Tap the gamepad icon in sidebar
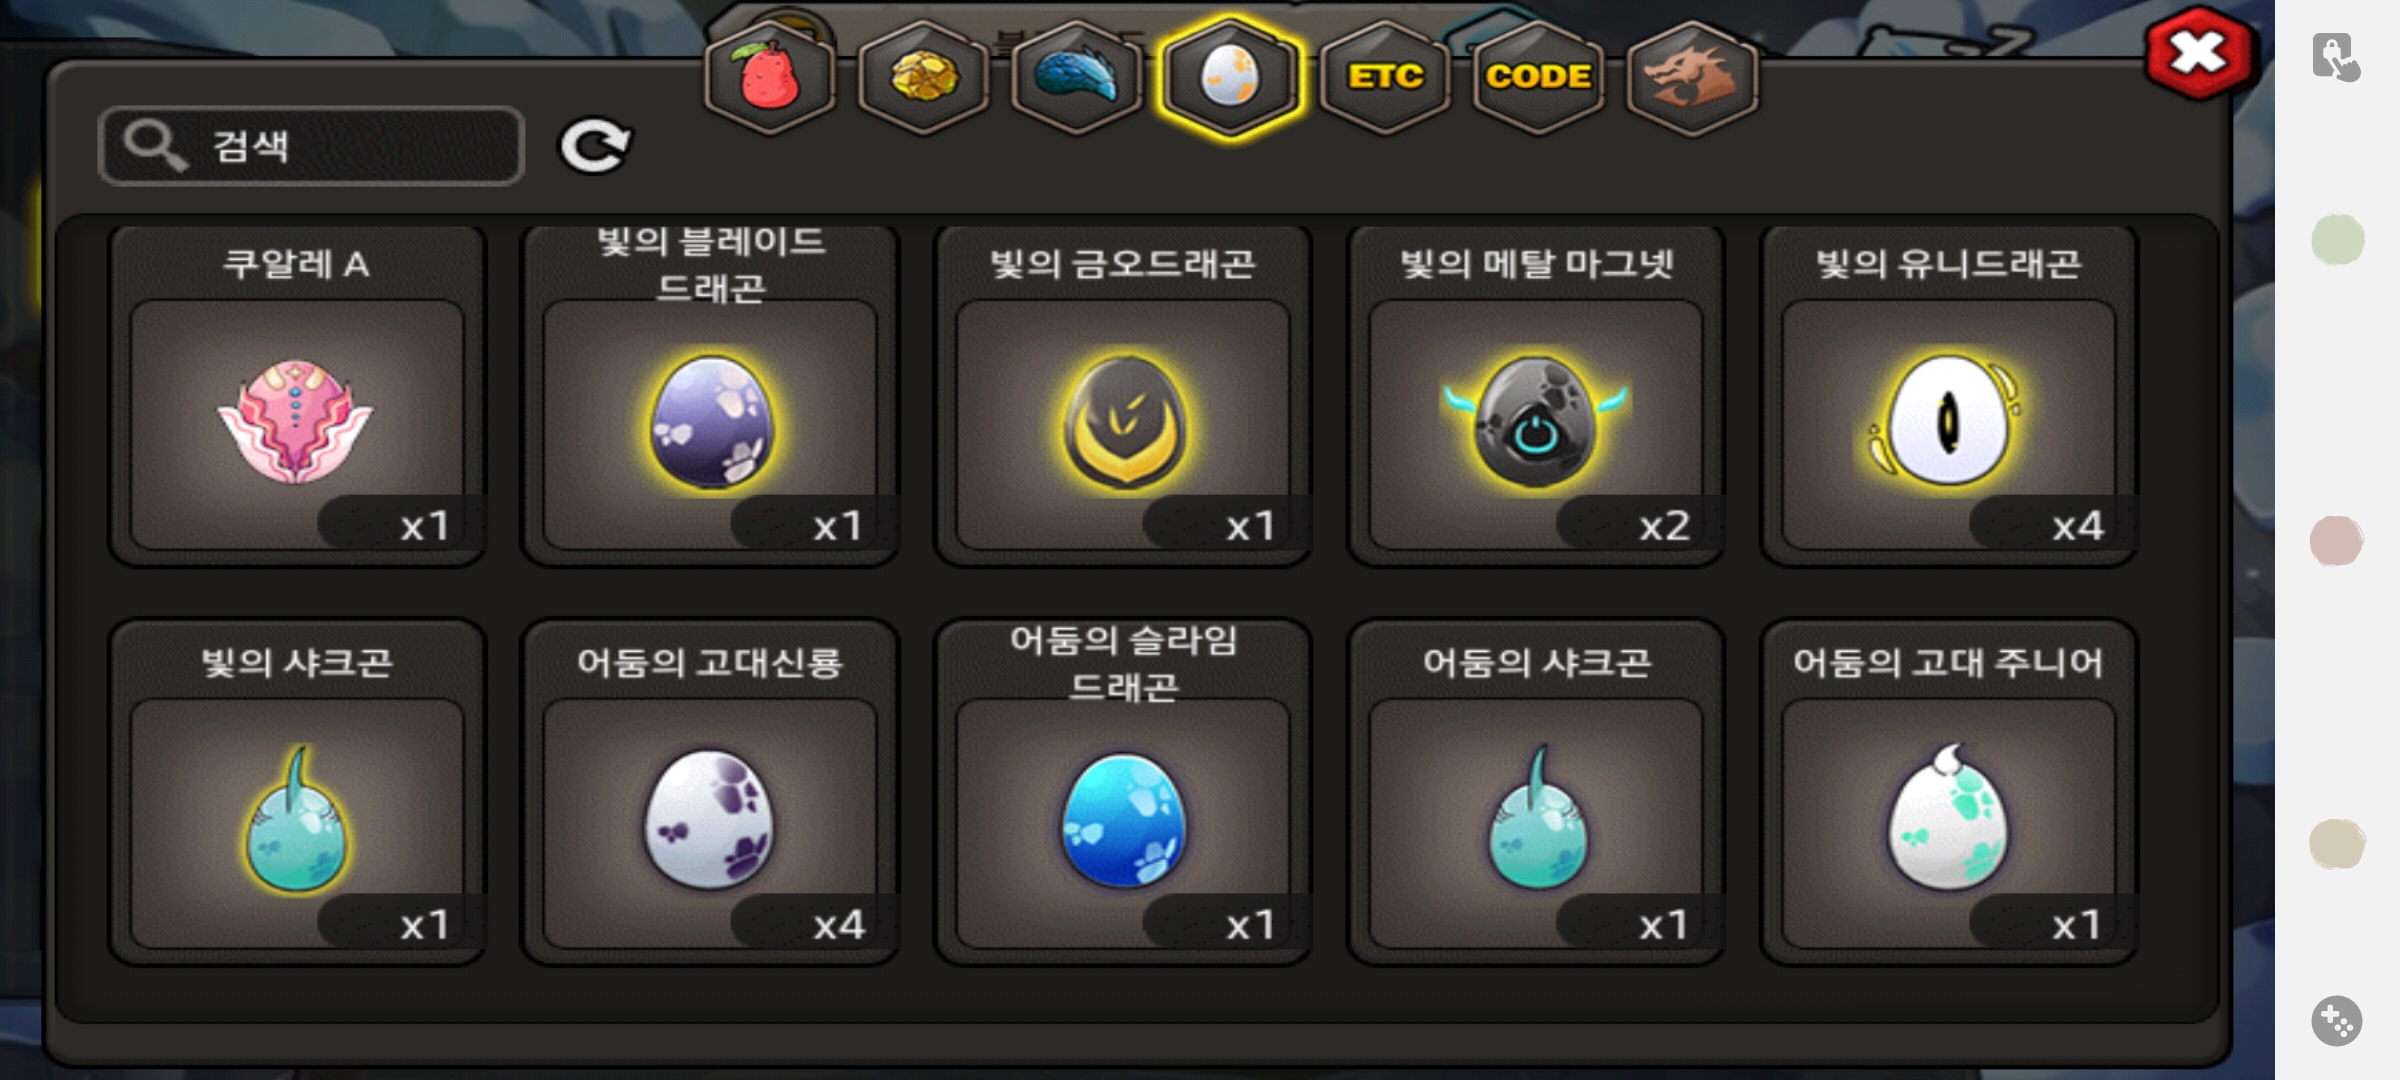 2337,1021
